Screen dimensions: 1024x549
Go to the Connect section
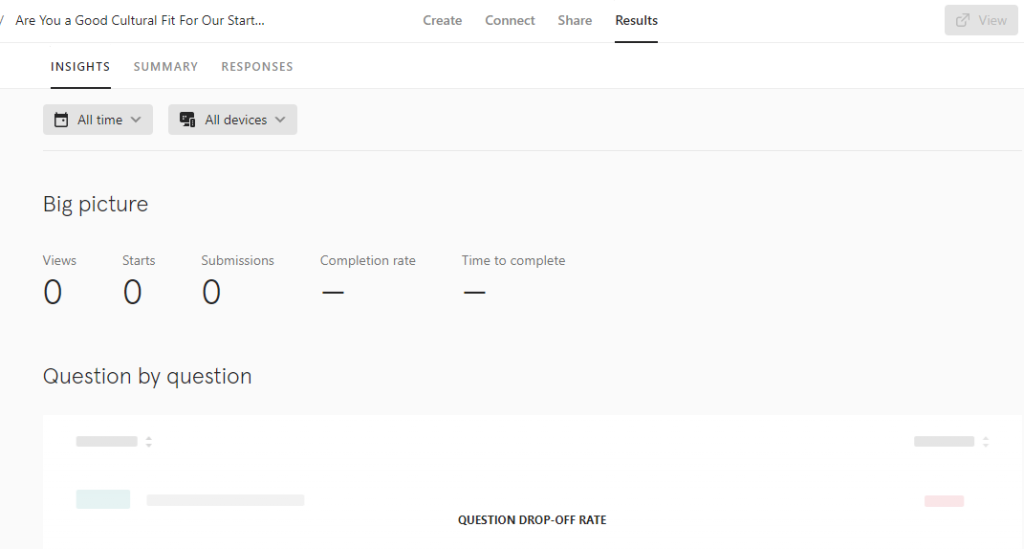(510, 20)
